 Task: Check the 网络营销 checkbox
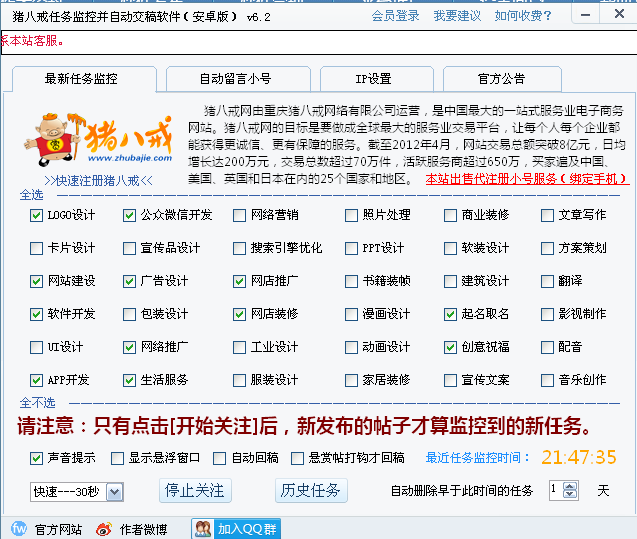click(x=239, y=215)
